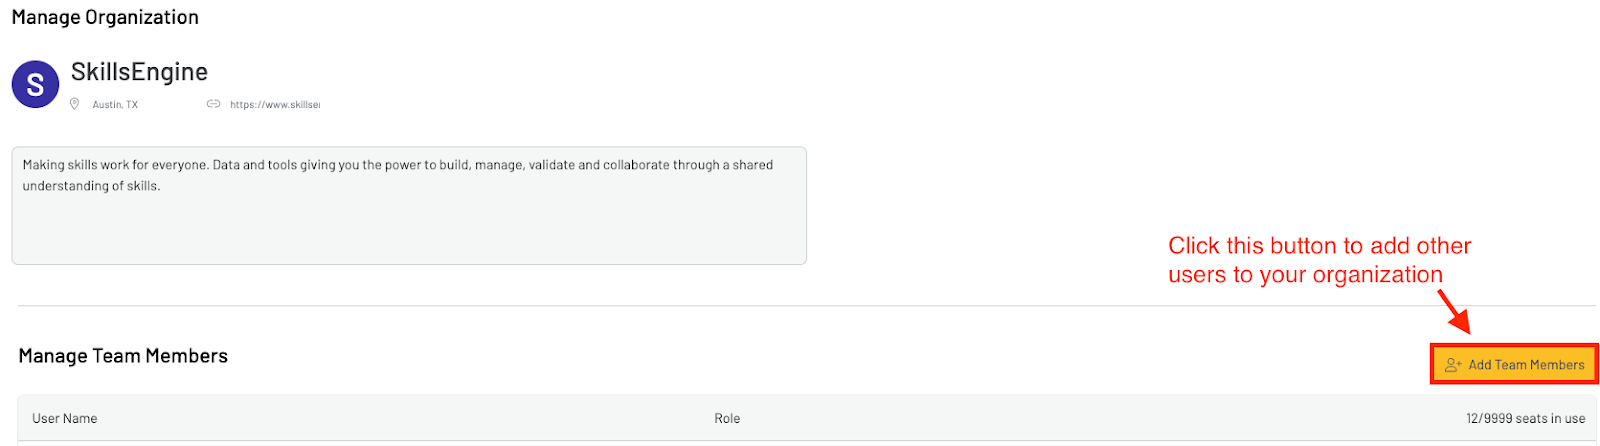Image resolution: width=1600 pixels, height=446 pixels.
Task: Click the 'understanding of skills' description line
Action: (x=91, y=186)
